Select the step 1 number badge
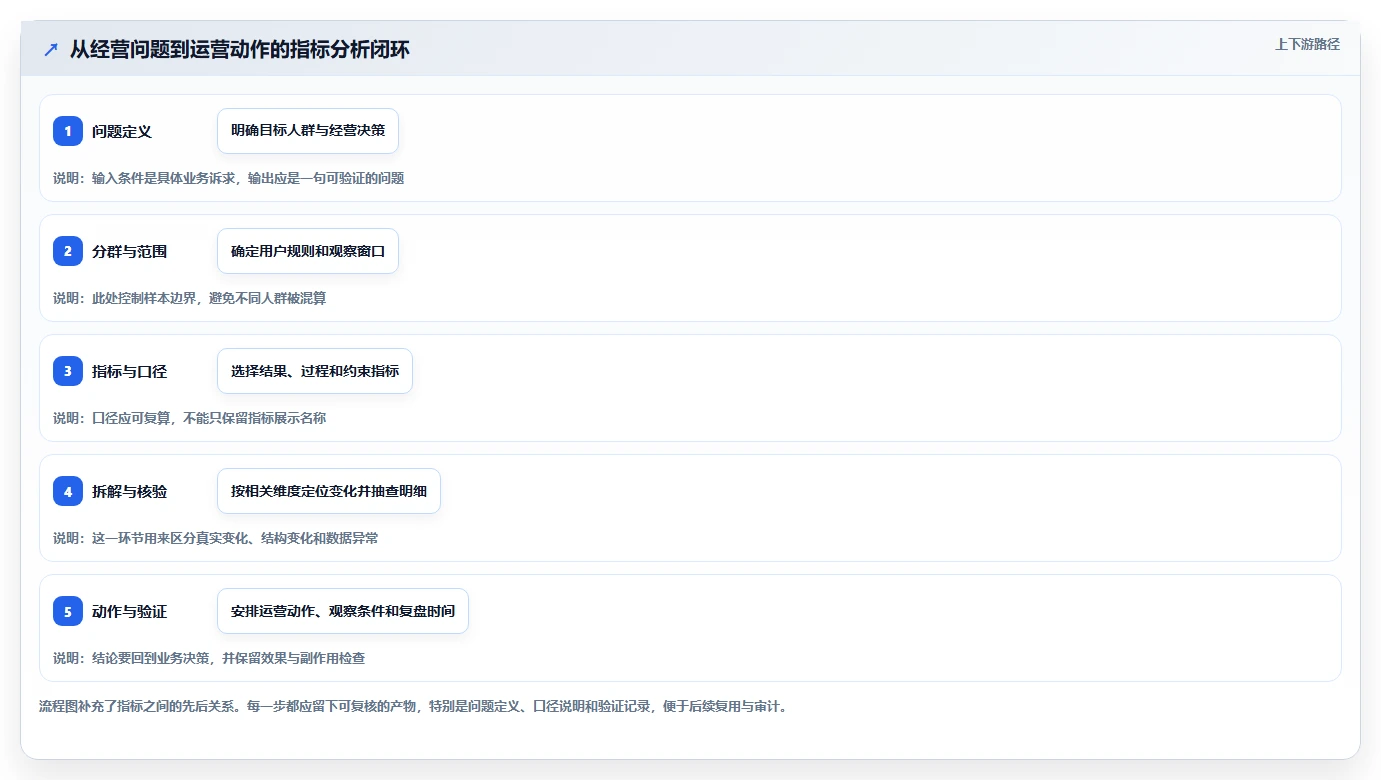The image size is (1381, 780). coord(68,131)
